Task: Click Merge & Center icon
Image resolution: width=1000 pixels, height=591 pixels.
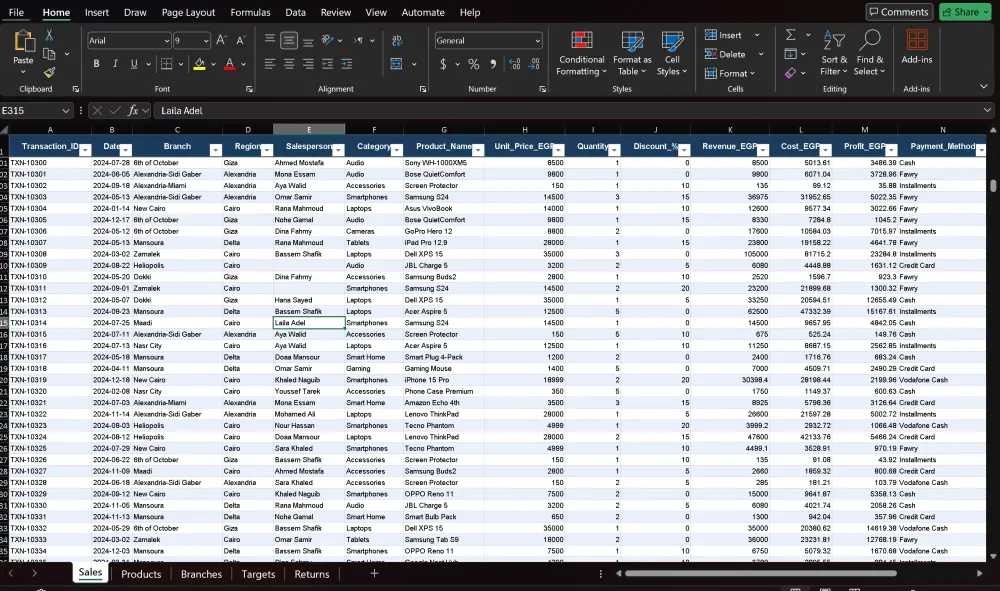Action: click(397, 64)
